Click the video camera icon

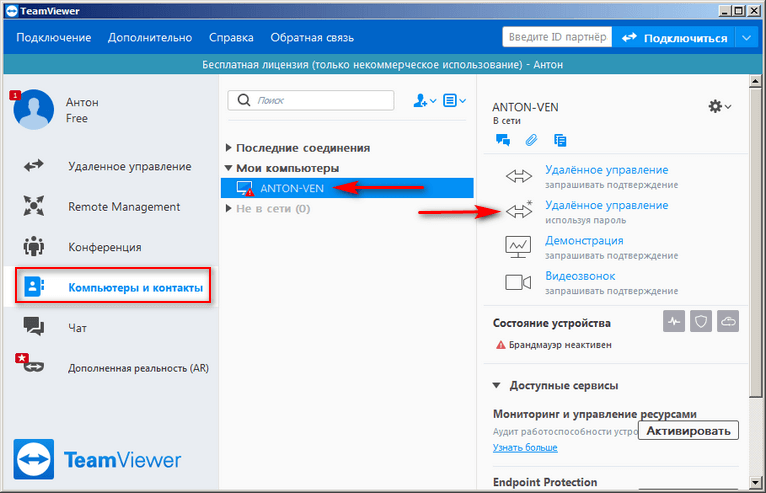click(518, 282)
